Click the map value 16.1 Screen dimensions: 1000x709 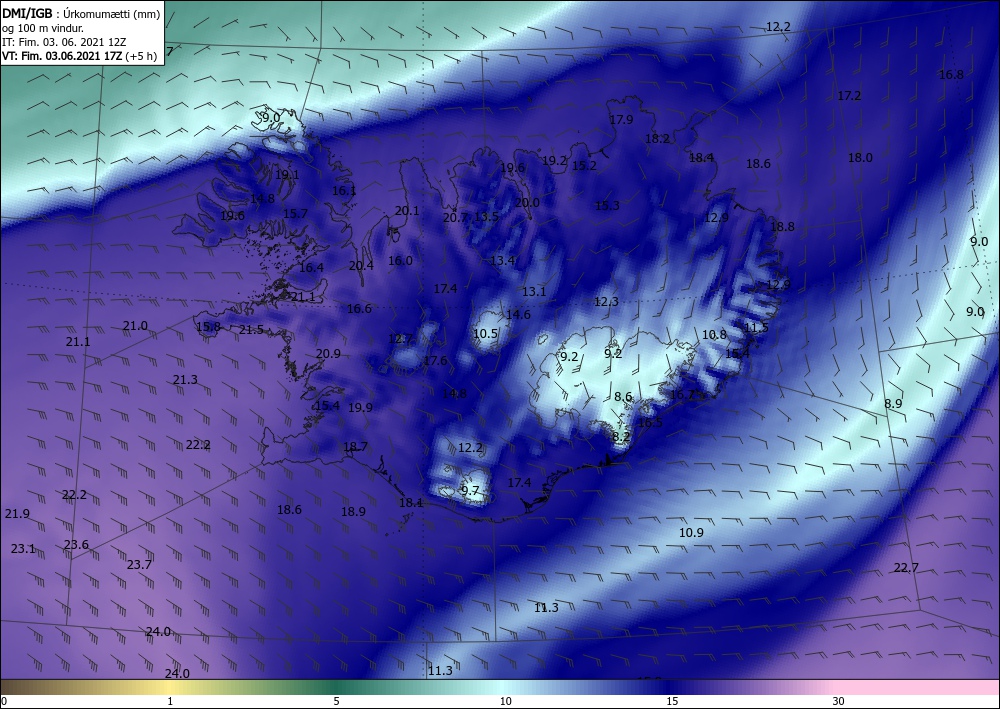pos(344,191)
